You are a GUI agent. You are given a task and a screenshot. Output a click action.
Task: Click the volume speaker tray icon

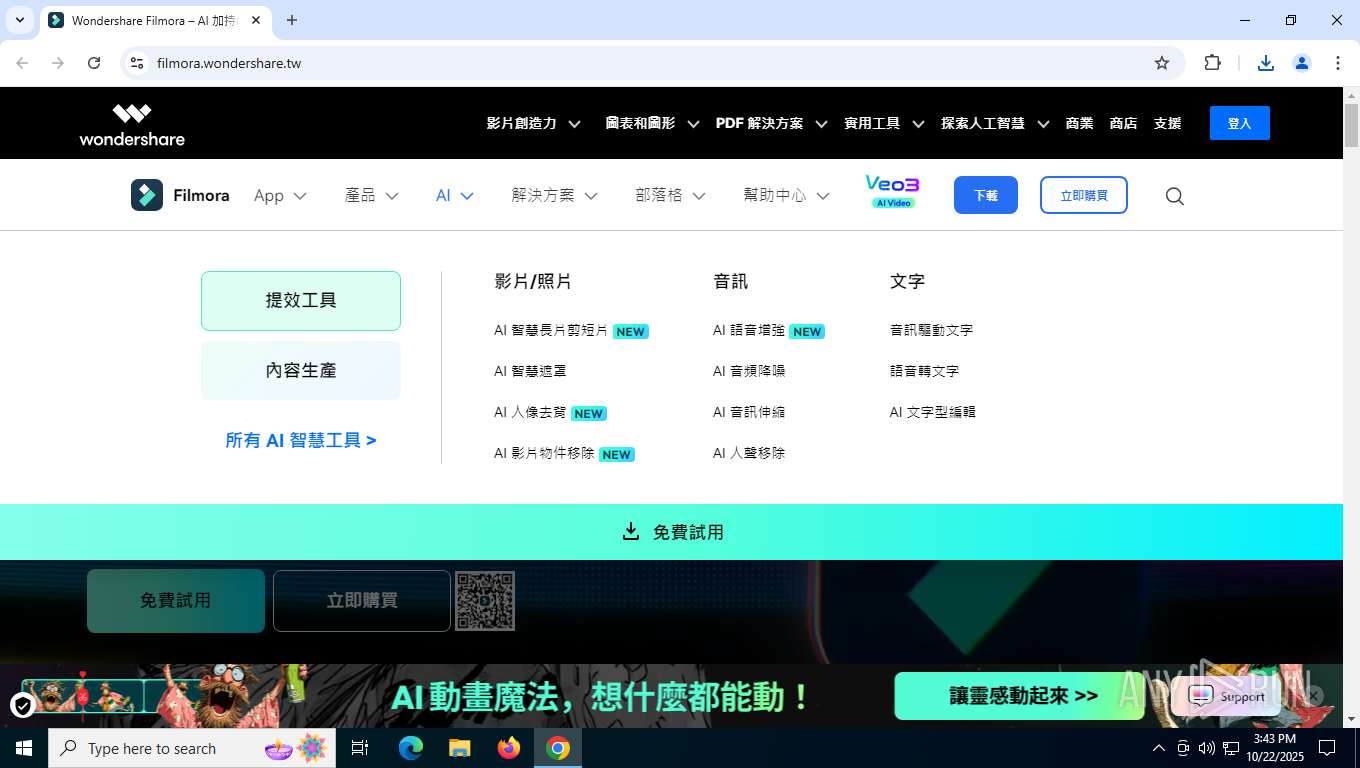click(1206, 748)
